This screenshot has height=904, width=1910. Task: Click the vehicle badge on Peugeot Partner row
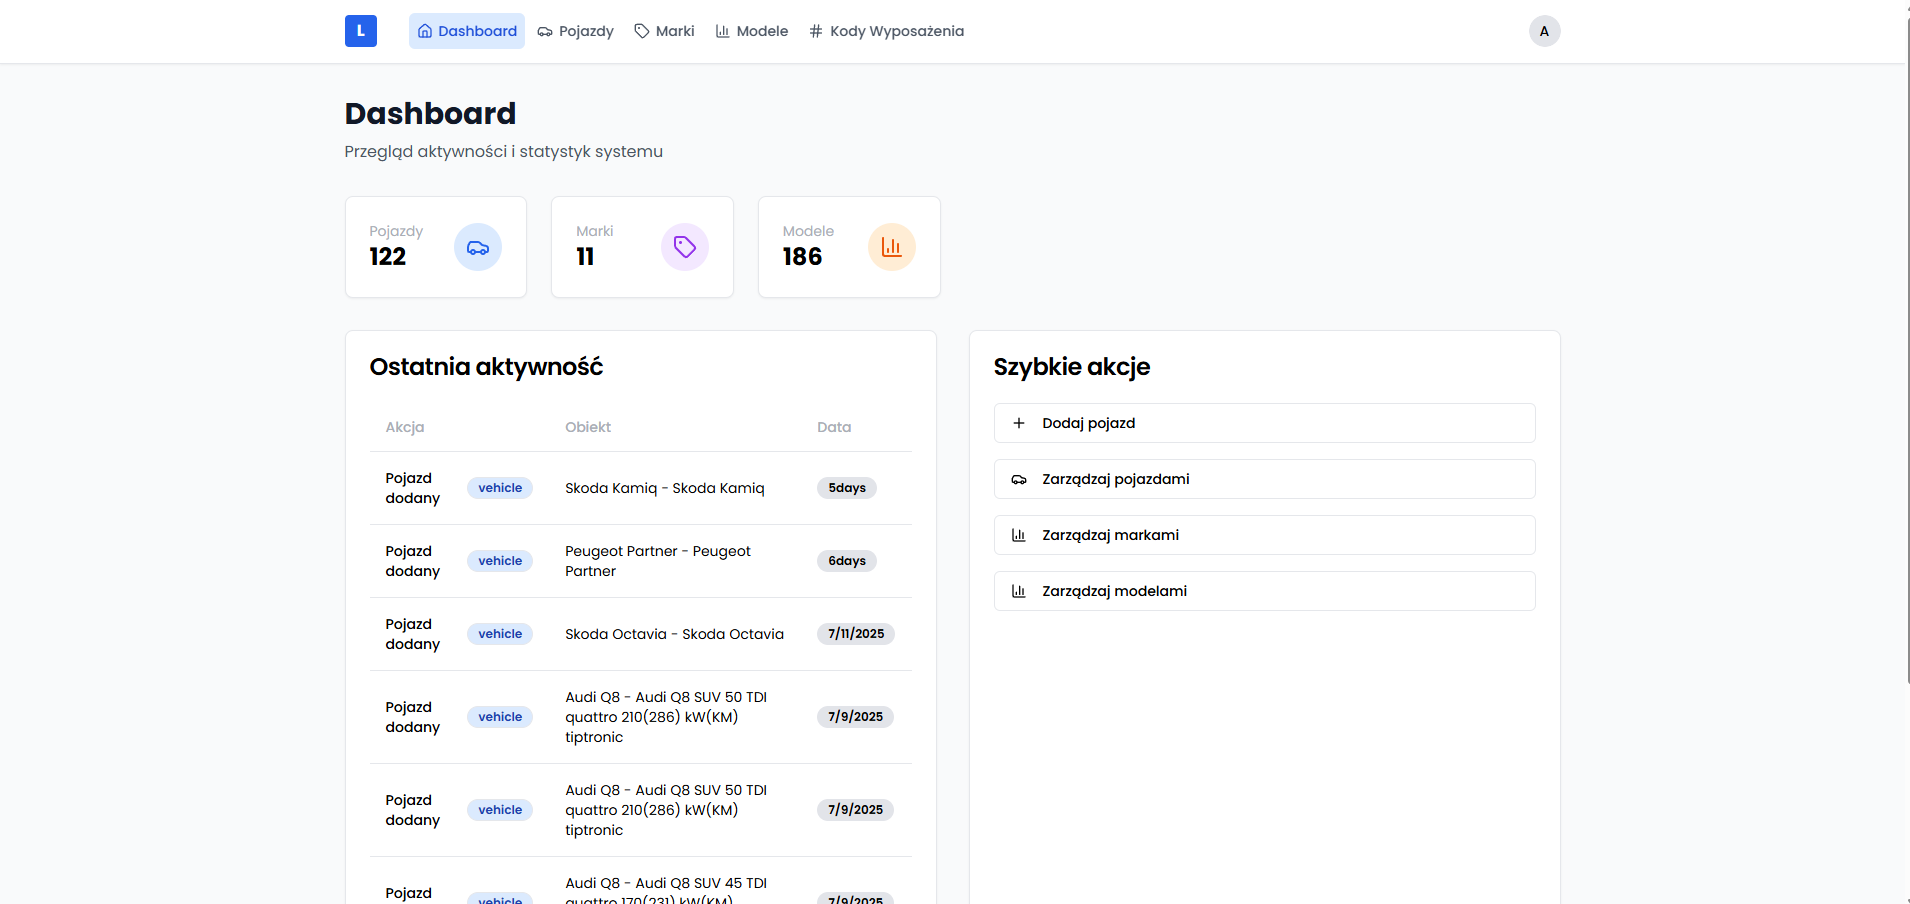(x=500, y=561)
